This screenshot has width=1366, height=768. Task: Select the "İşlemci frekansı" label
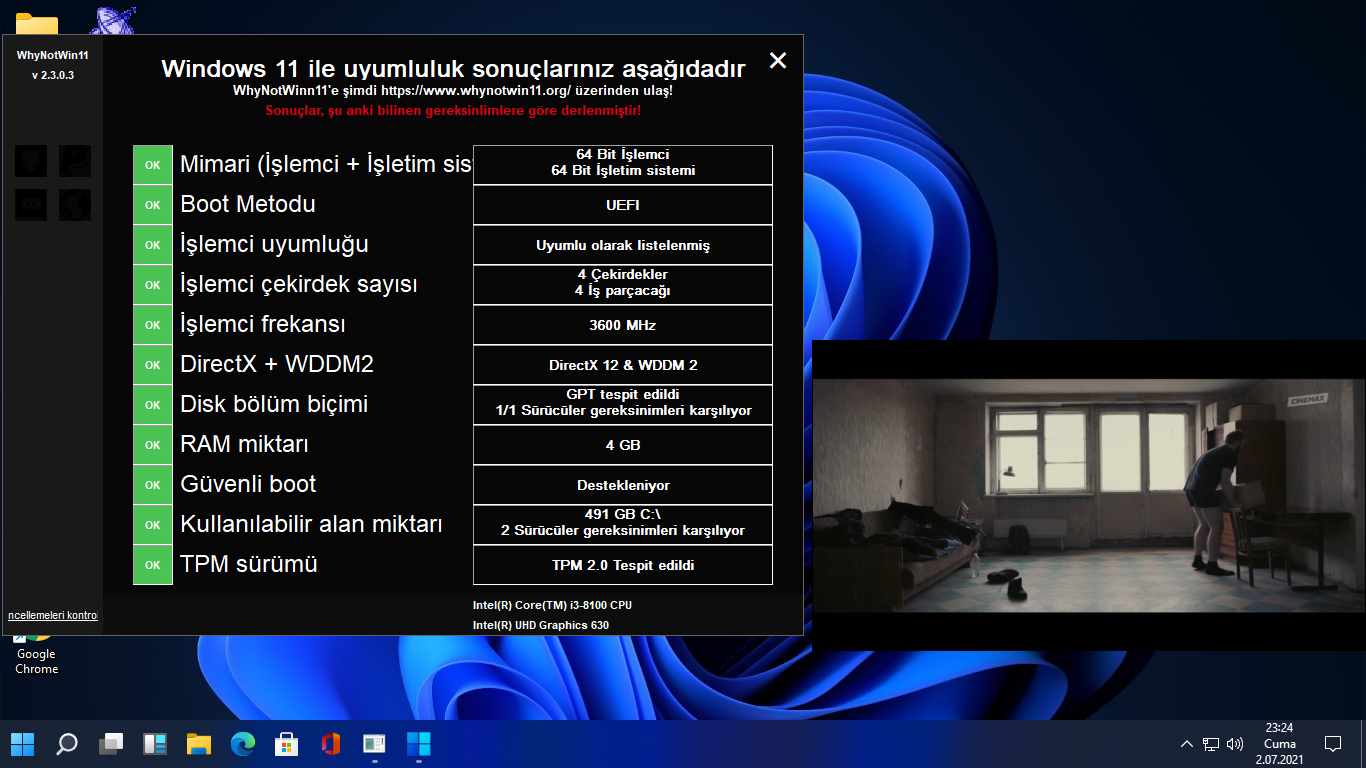[x=263, y=325]
